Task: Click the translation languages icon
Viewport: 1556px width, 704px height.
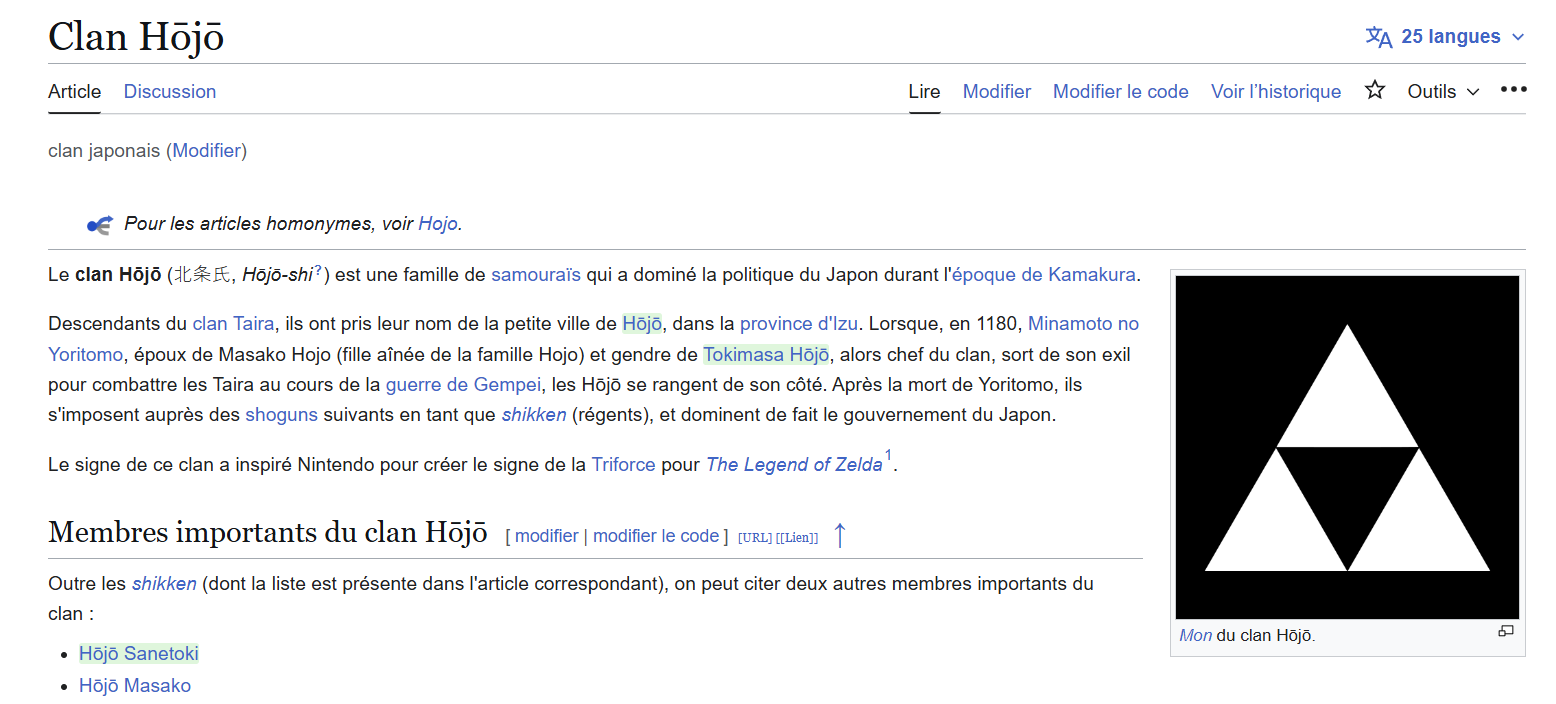Action: point(1379,37)
